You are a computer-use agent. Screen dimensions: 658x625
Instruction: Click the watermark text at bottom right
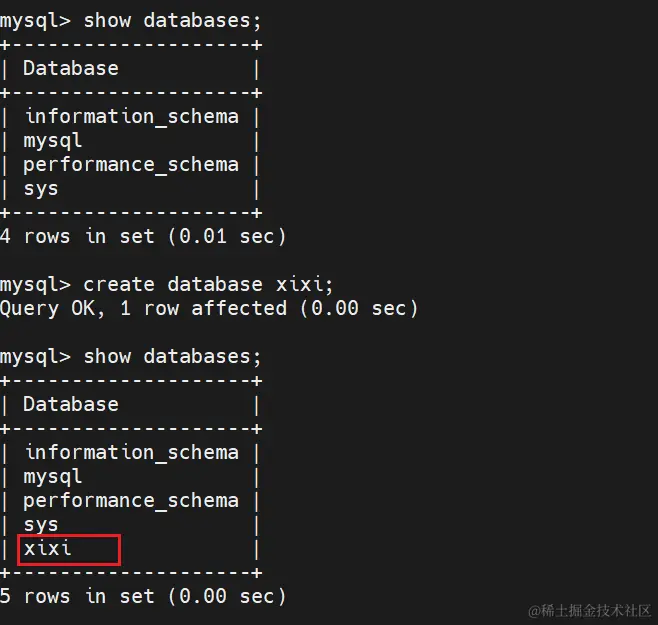[590, 611]
